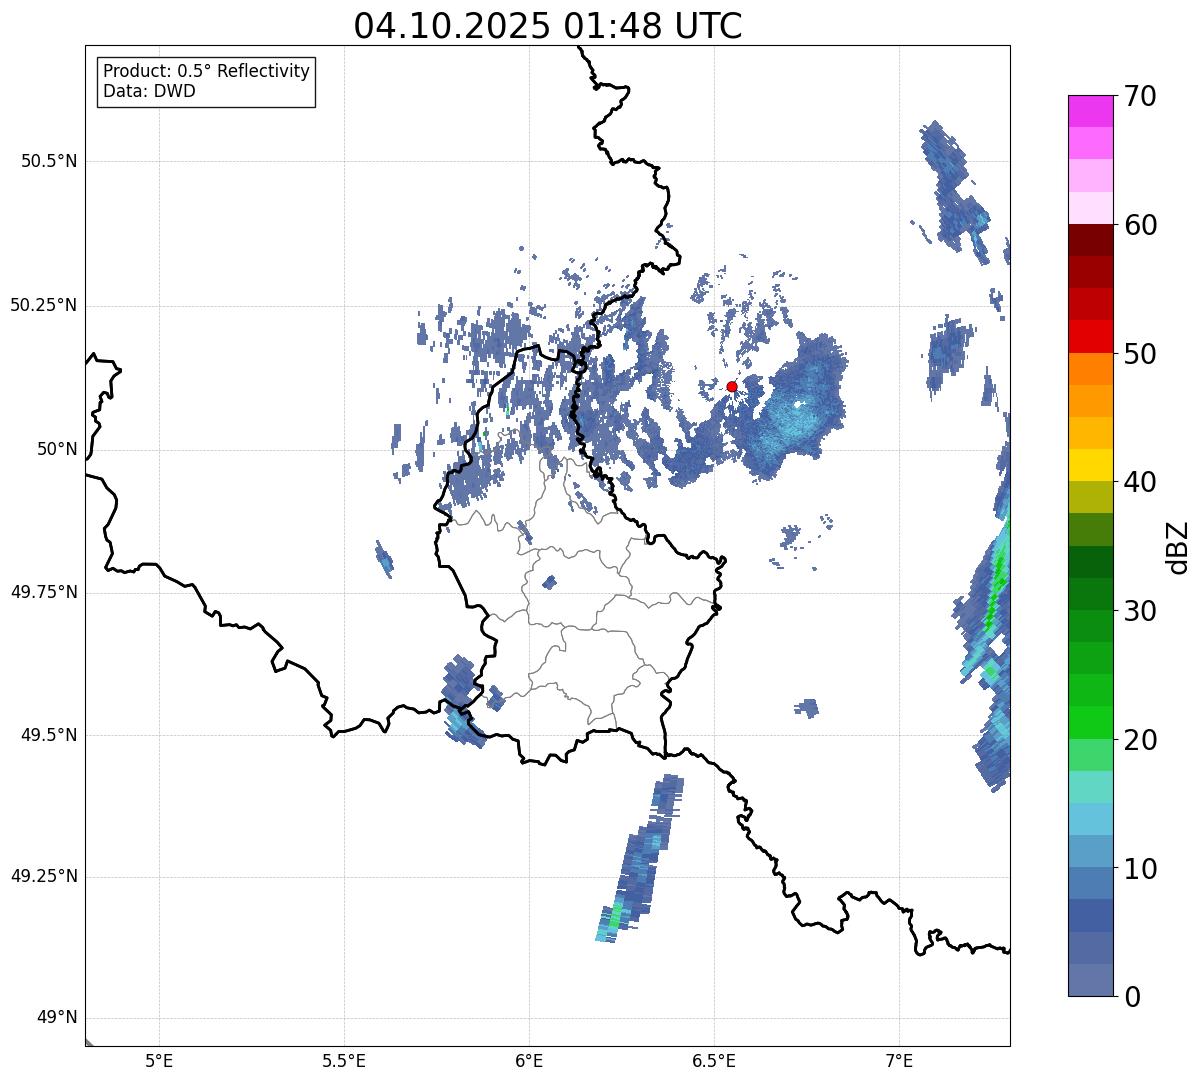
Task: Click the 5°E longitude label
Action: [159, 1060]
